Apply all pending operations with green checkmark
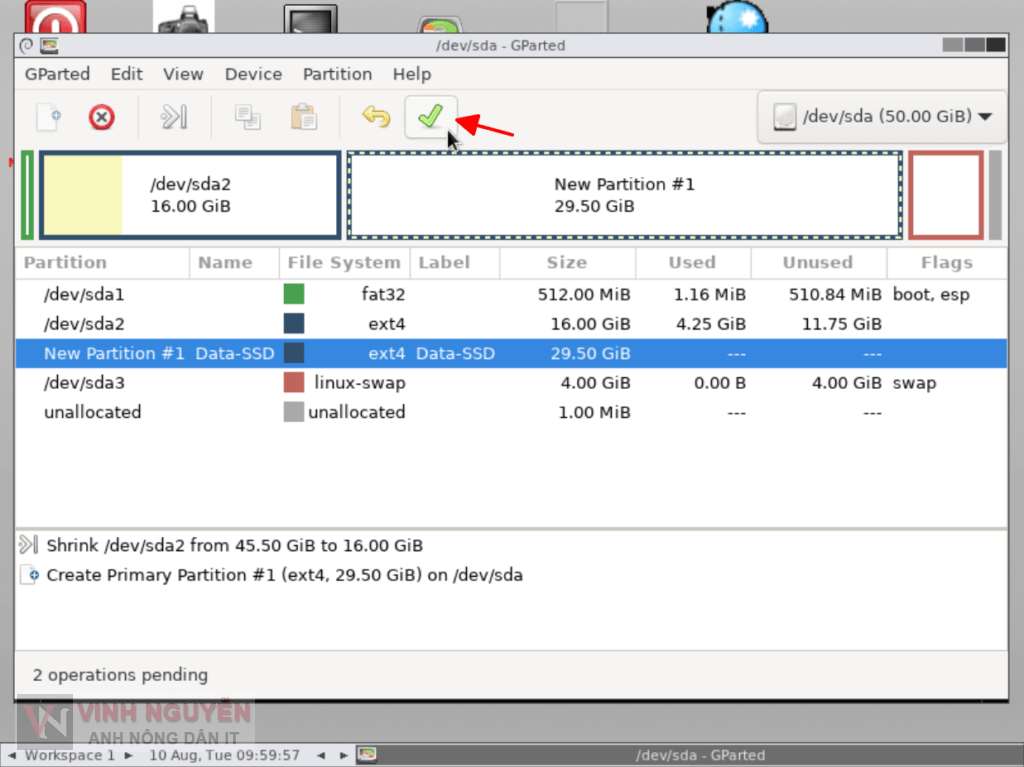Viewport: 1024px width, 767px height. 431,117
